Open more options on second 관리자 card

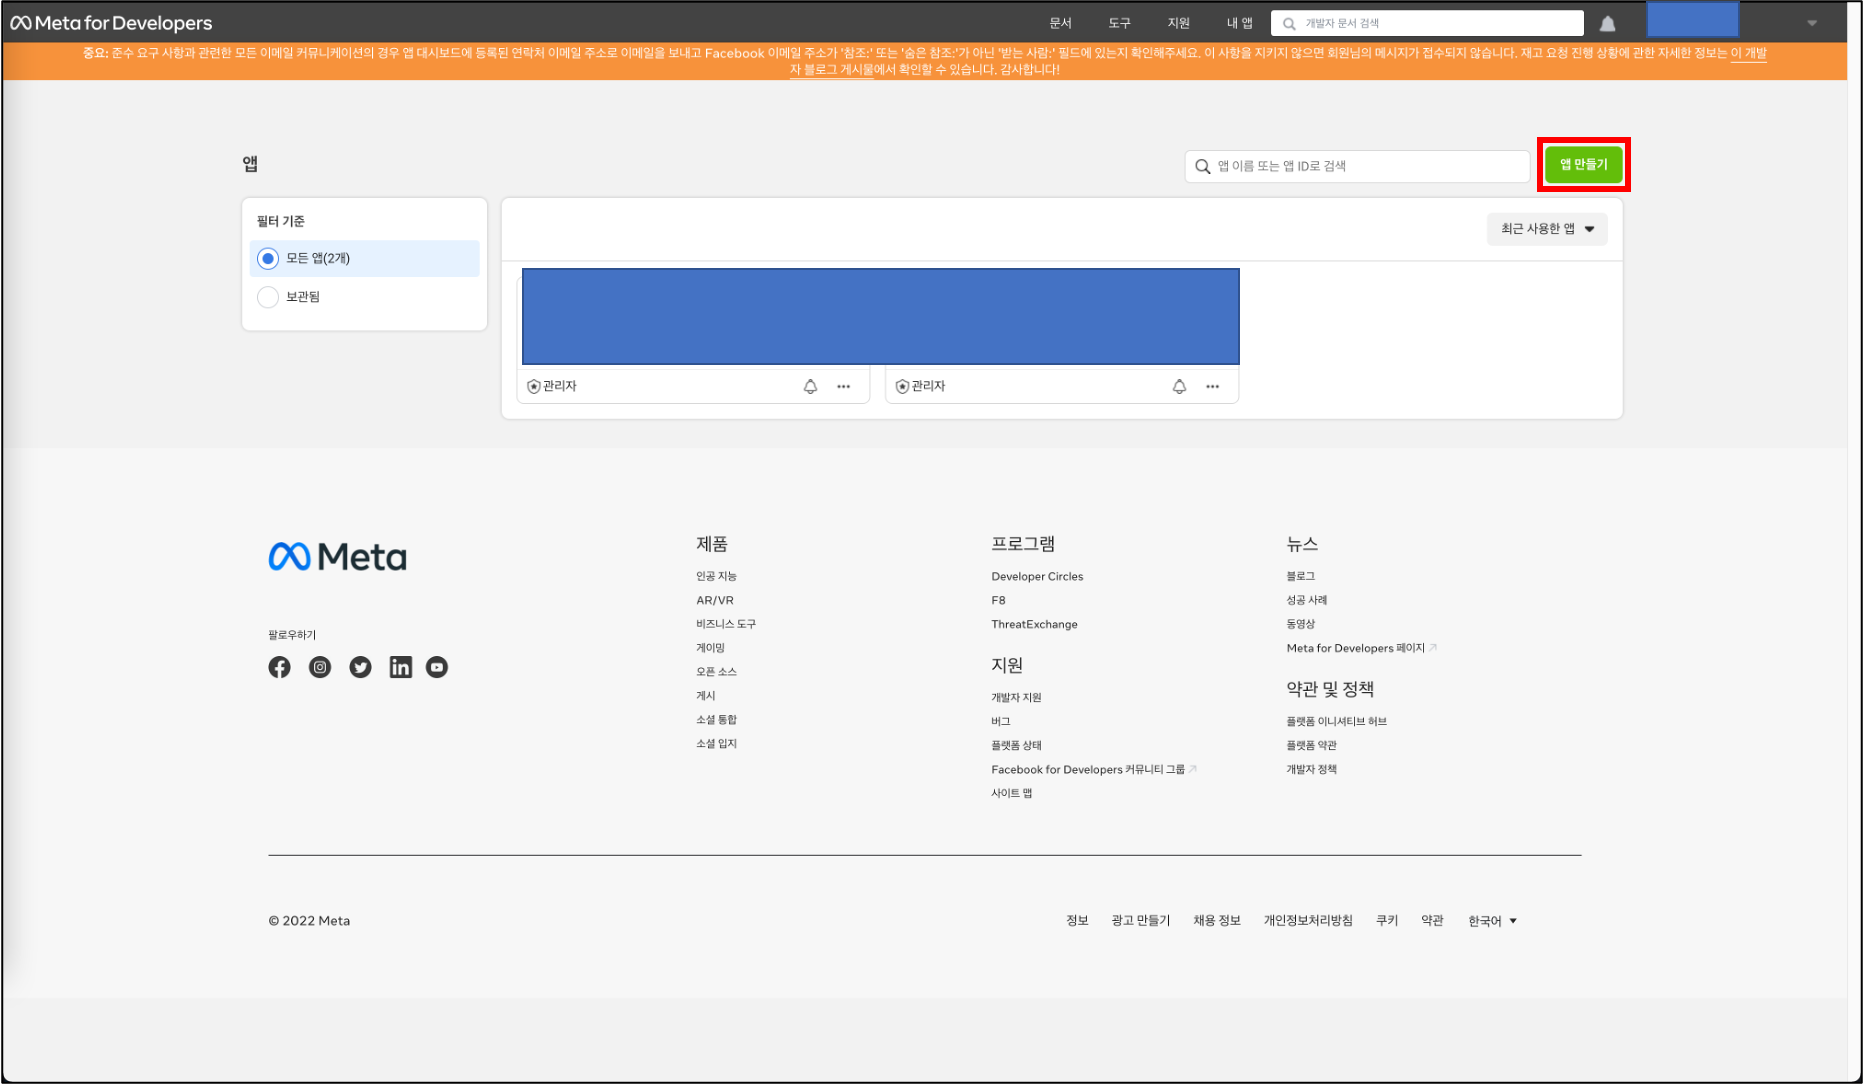coord(1213,386)
